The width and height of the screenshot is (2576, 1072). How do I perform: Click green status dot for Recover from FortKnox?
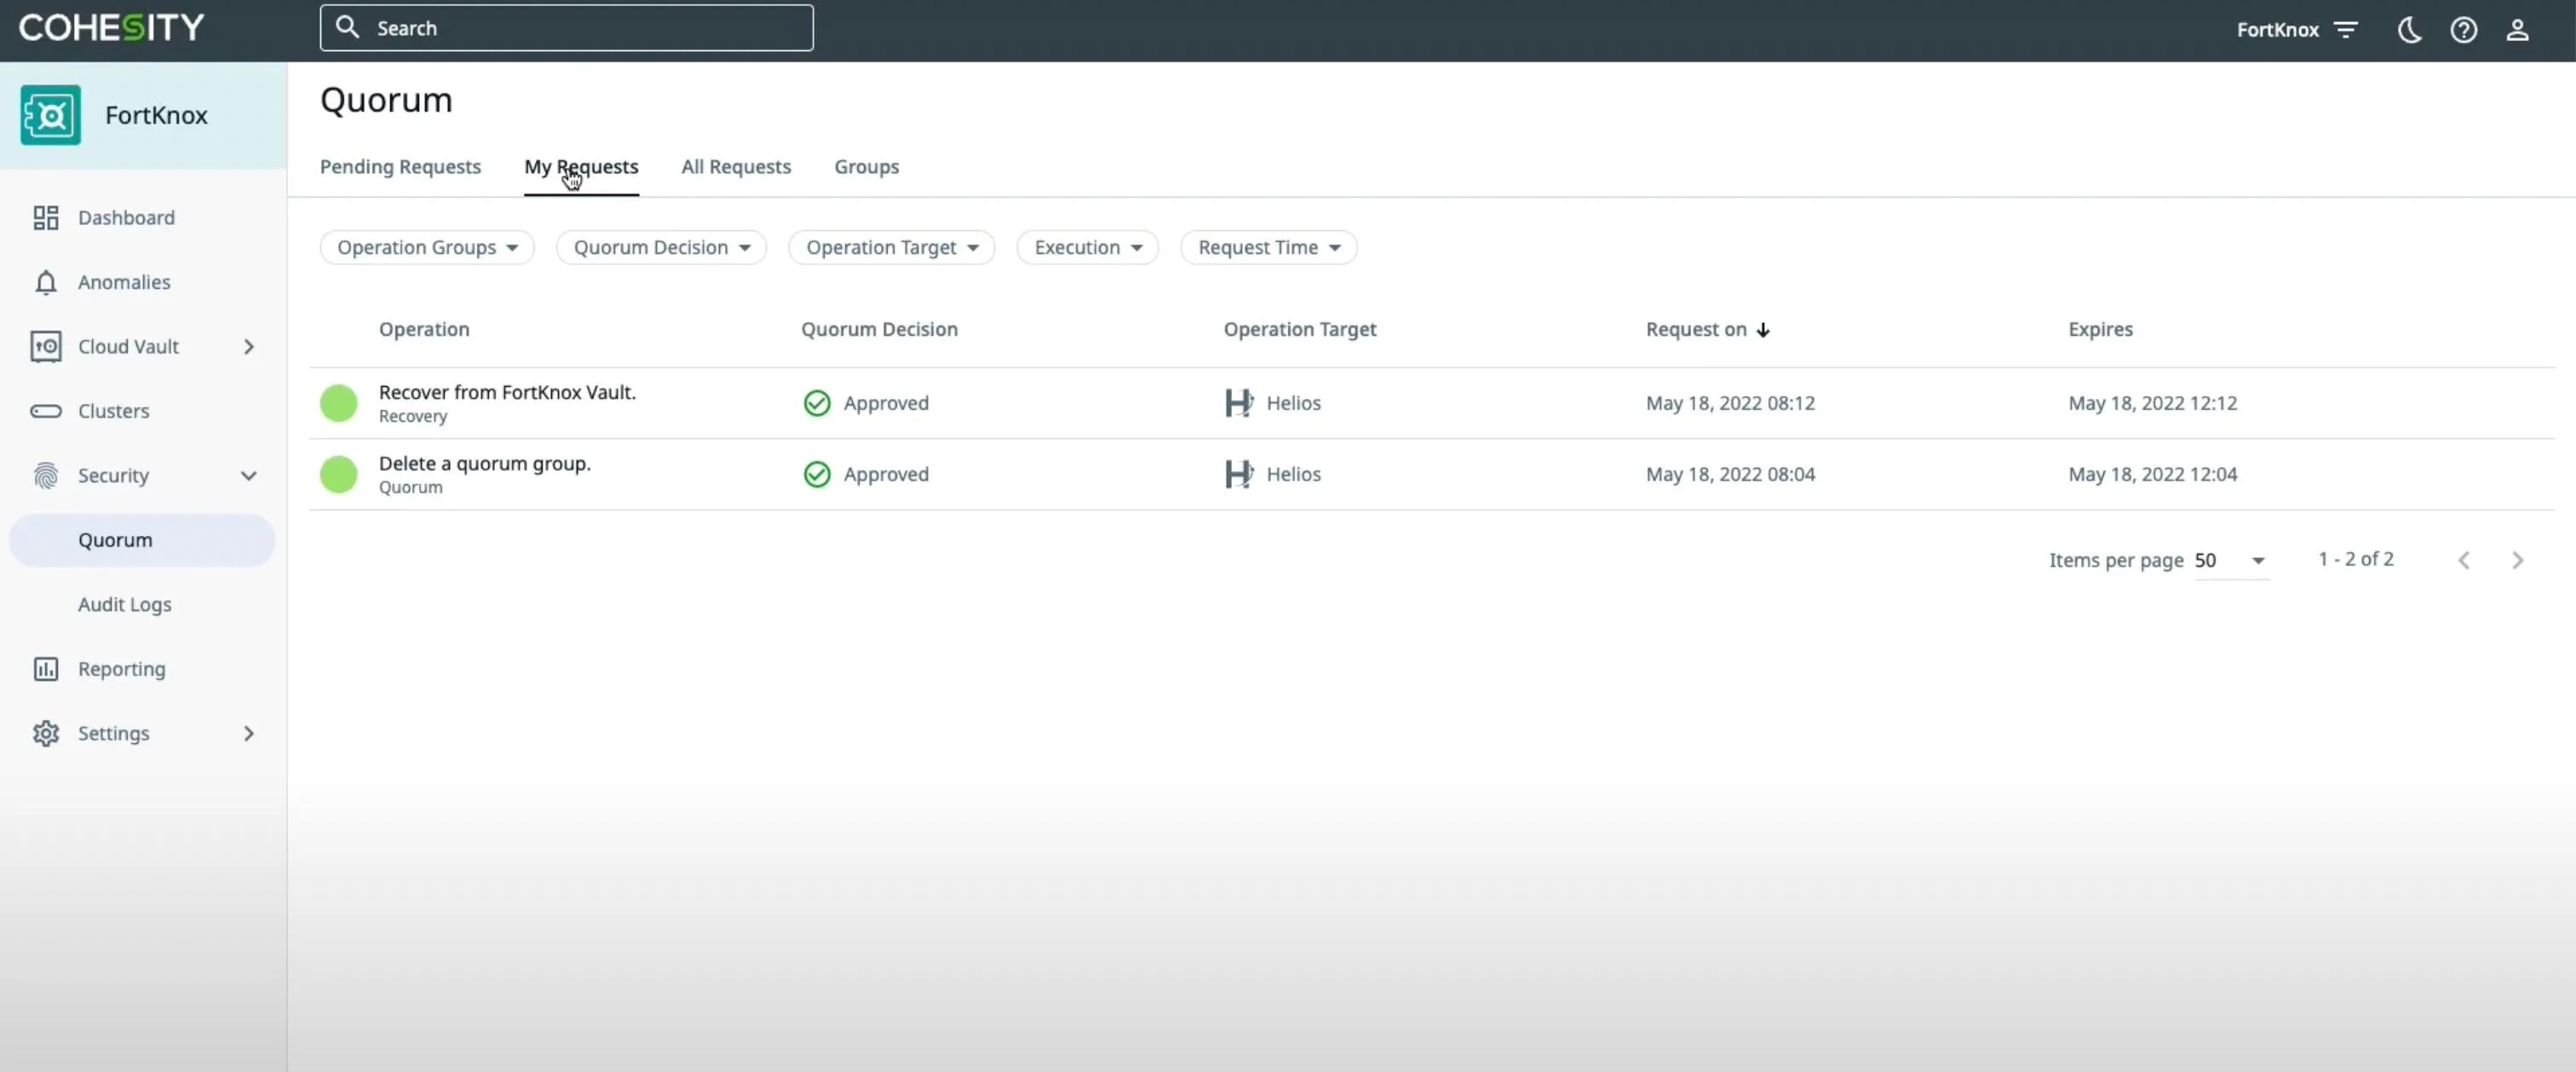click(x=339, y=403)
